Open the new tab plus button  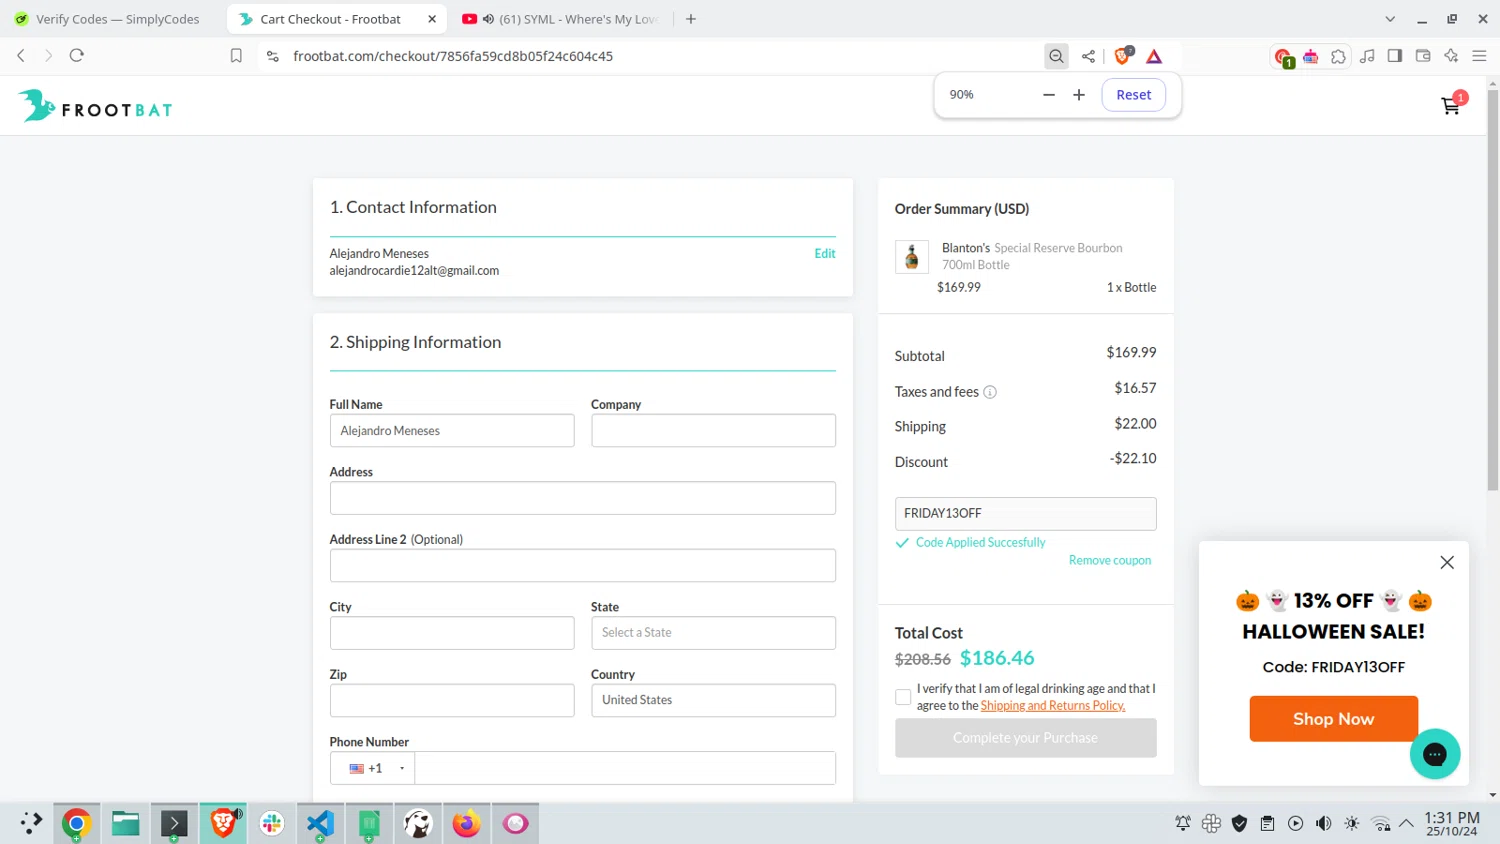coord(691,19)
